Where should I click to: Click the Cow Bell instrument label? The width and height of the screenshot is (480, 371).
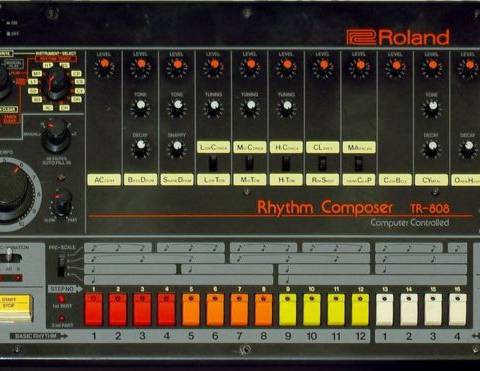[x=395, y=180]
